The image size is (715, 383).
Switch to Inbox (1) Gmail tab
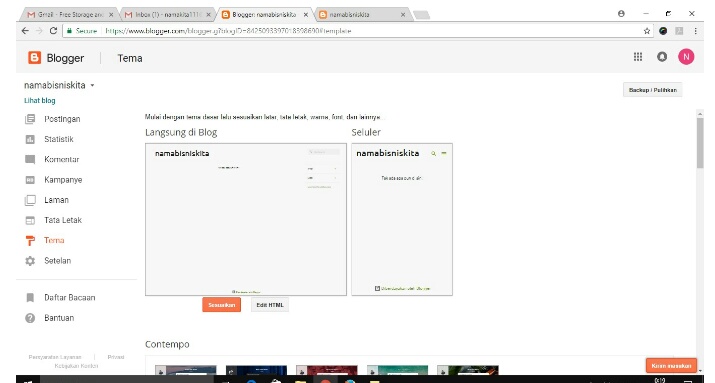[168, 15]
